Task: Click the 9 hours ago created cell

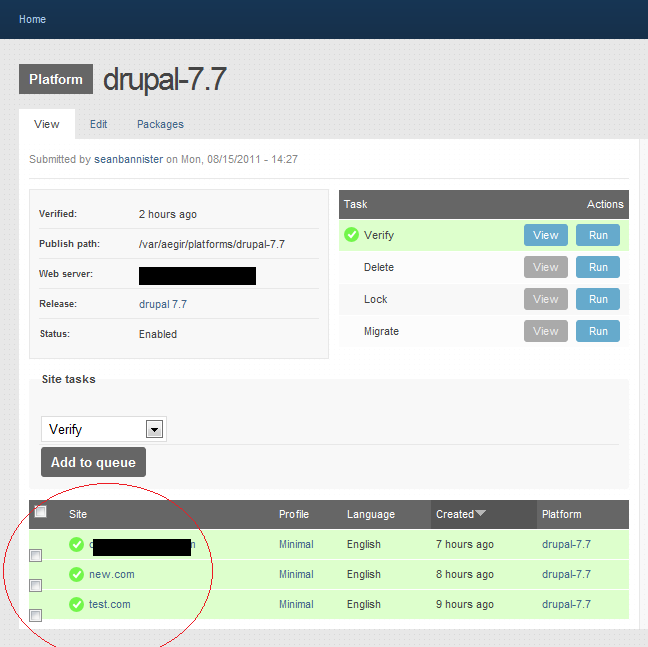Action: [x=465, y=605]
